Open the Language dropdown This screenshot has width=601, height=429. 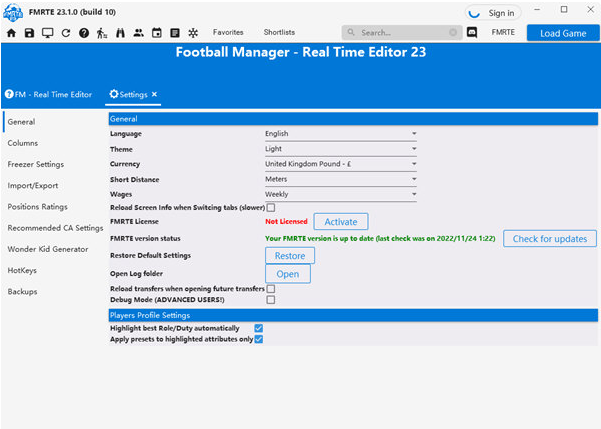tap(341, 133)
